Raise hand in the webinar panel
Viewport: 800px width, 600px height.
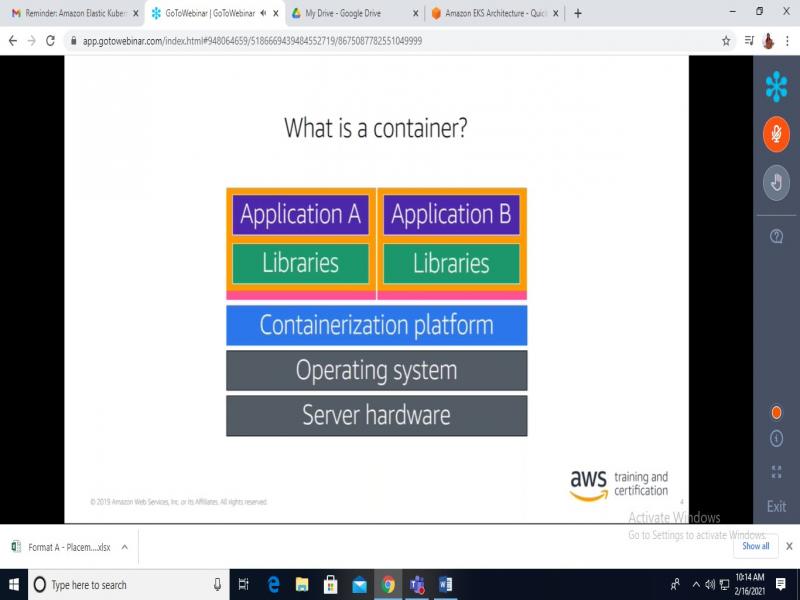776,182
